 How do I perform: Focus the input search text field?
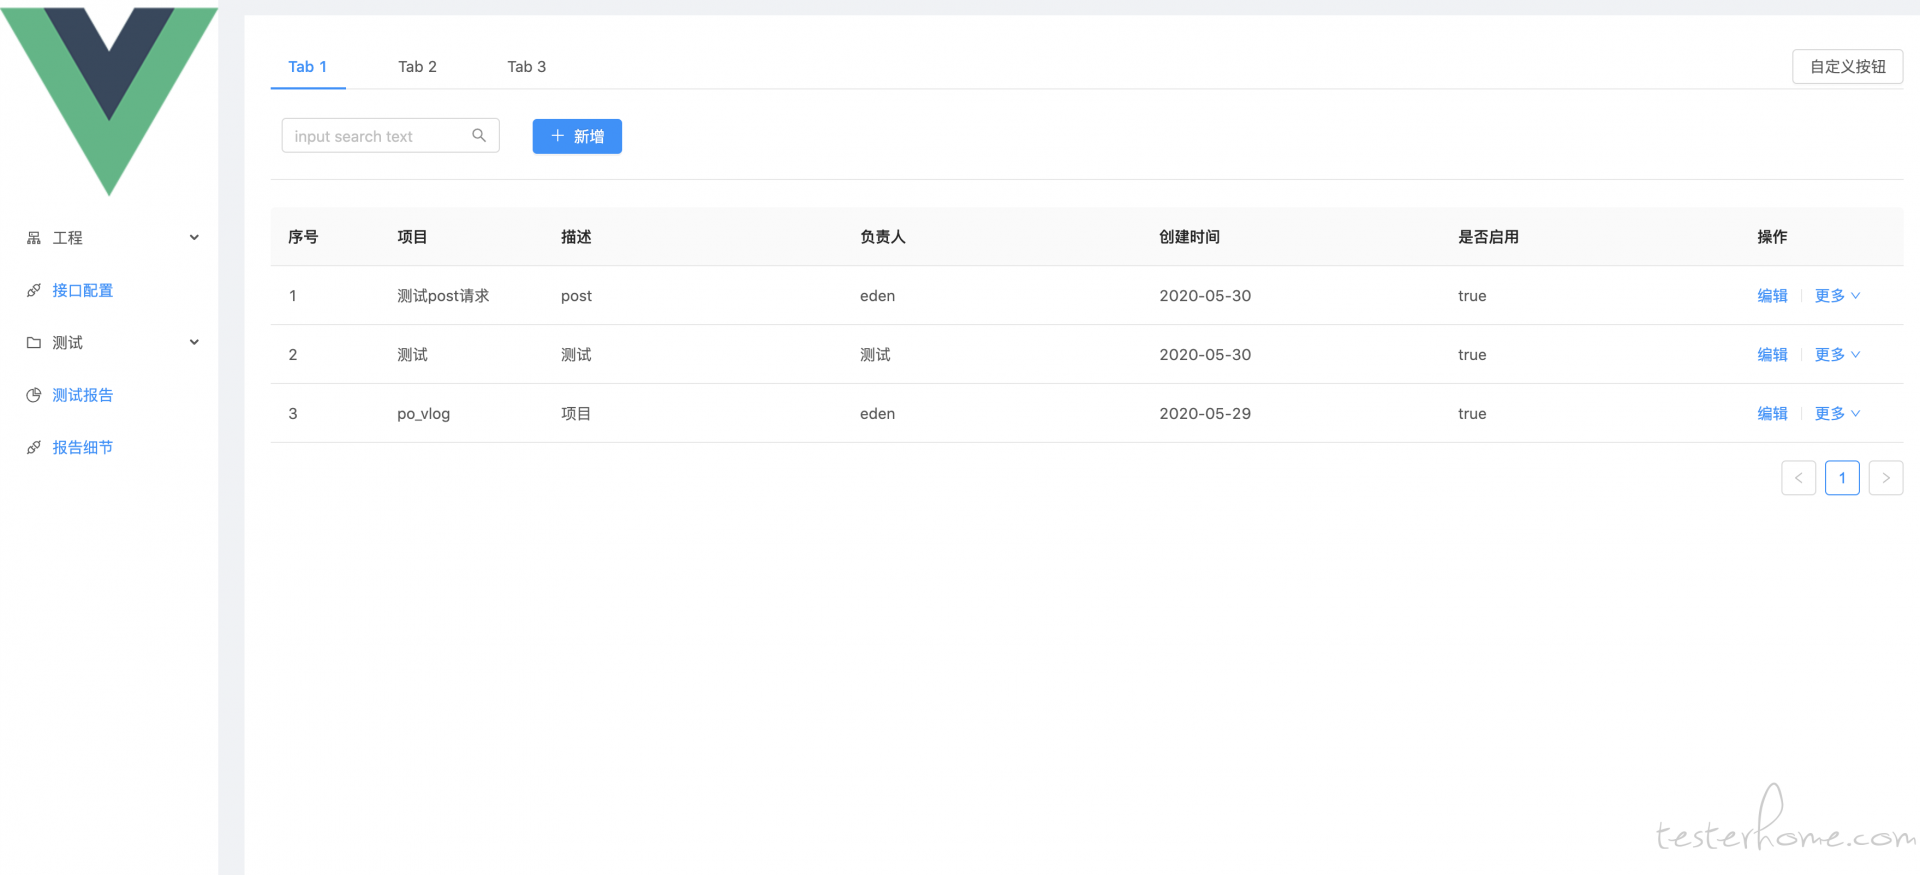click(x=390, y=136)
